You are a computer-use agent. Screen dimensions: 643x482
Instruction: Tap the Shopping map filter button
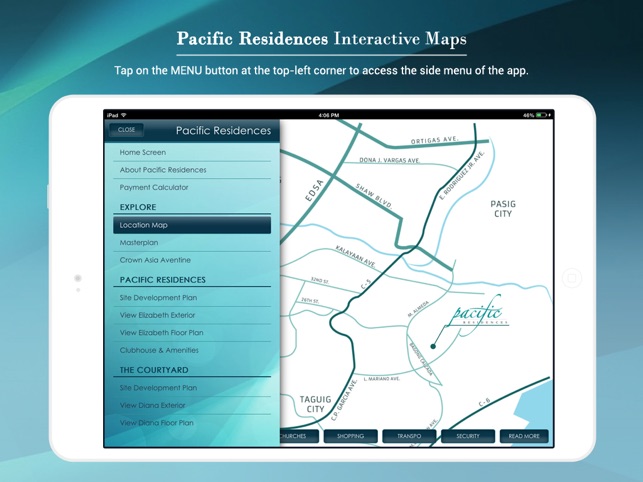(351, 436)
